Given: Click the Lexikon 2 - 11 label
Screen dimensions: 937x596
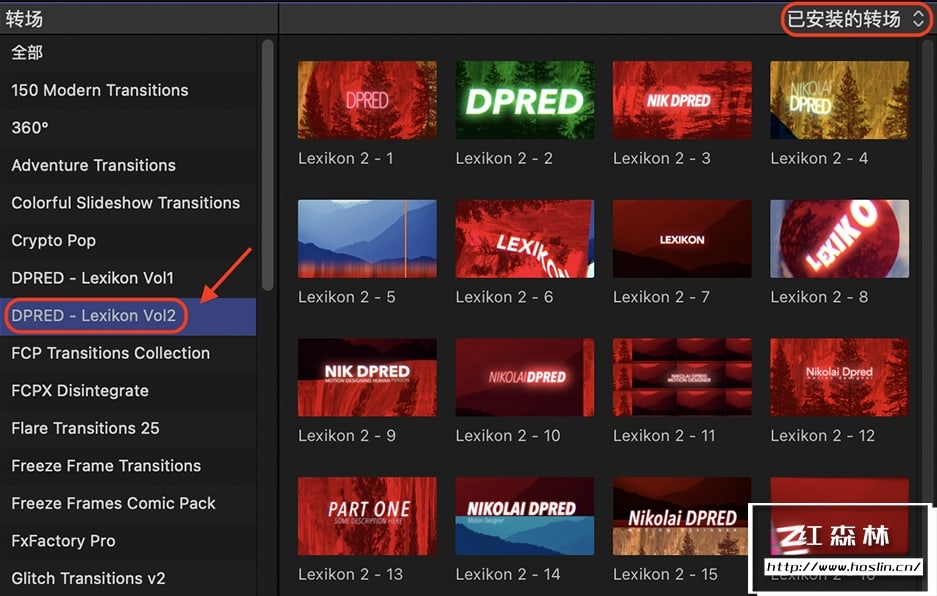Looking at the screenshot, I should coord(664,436).
